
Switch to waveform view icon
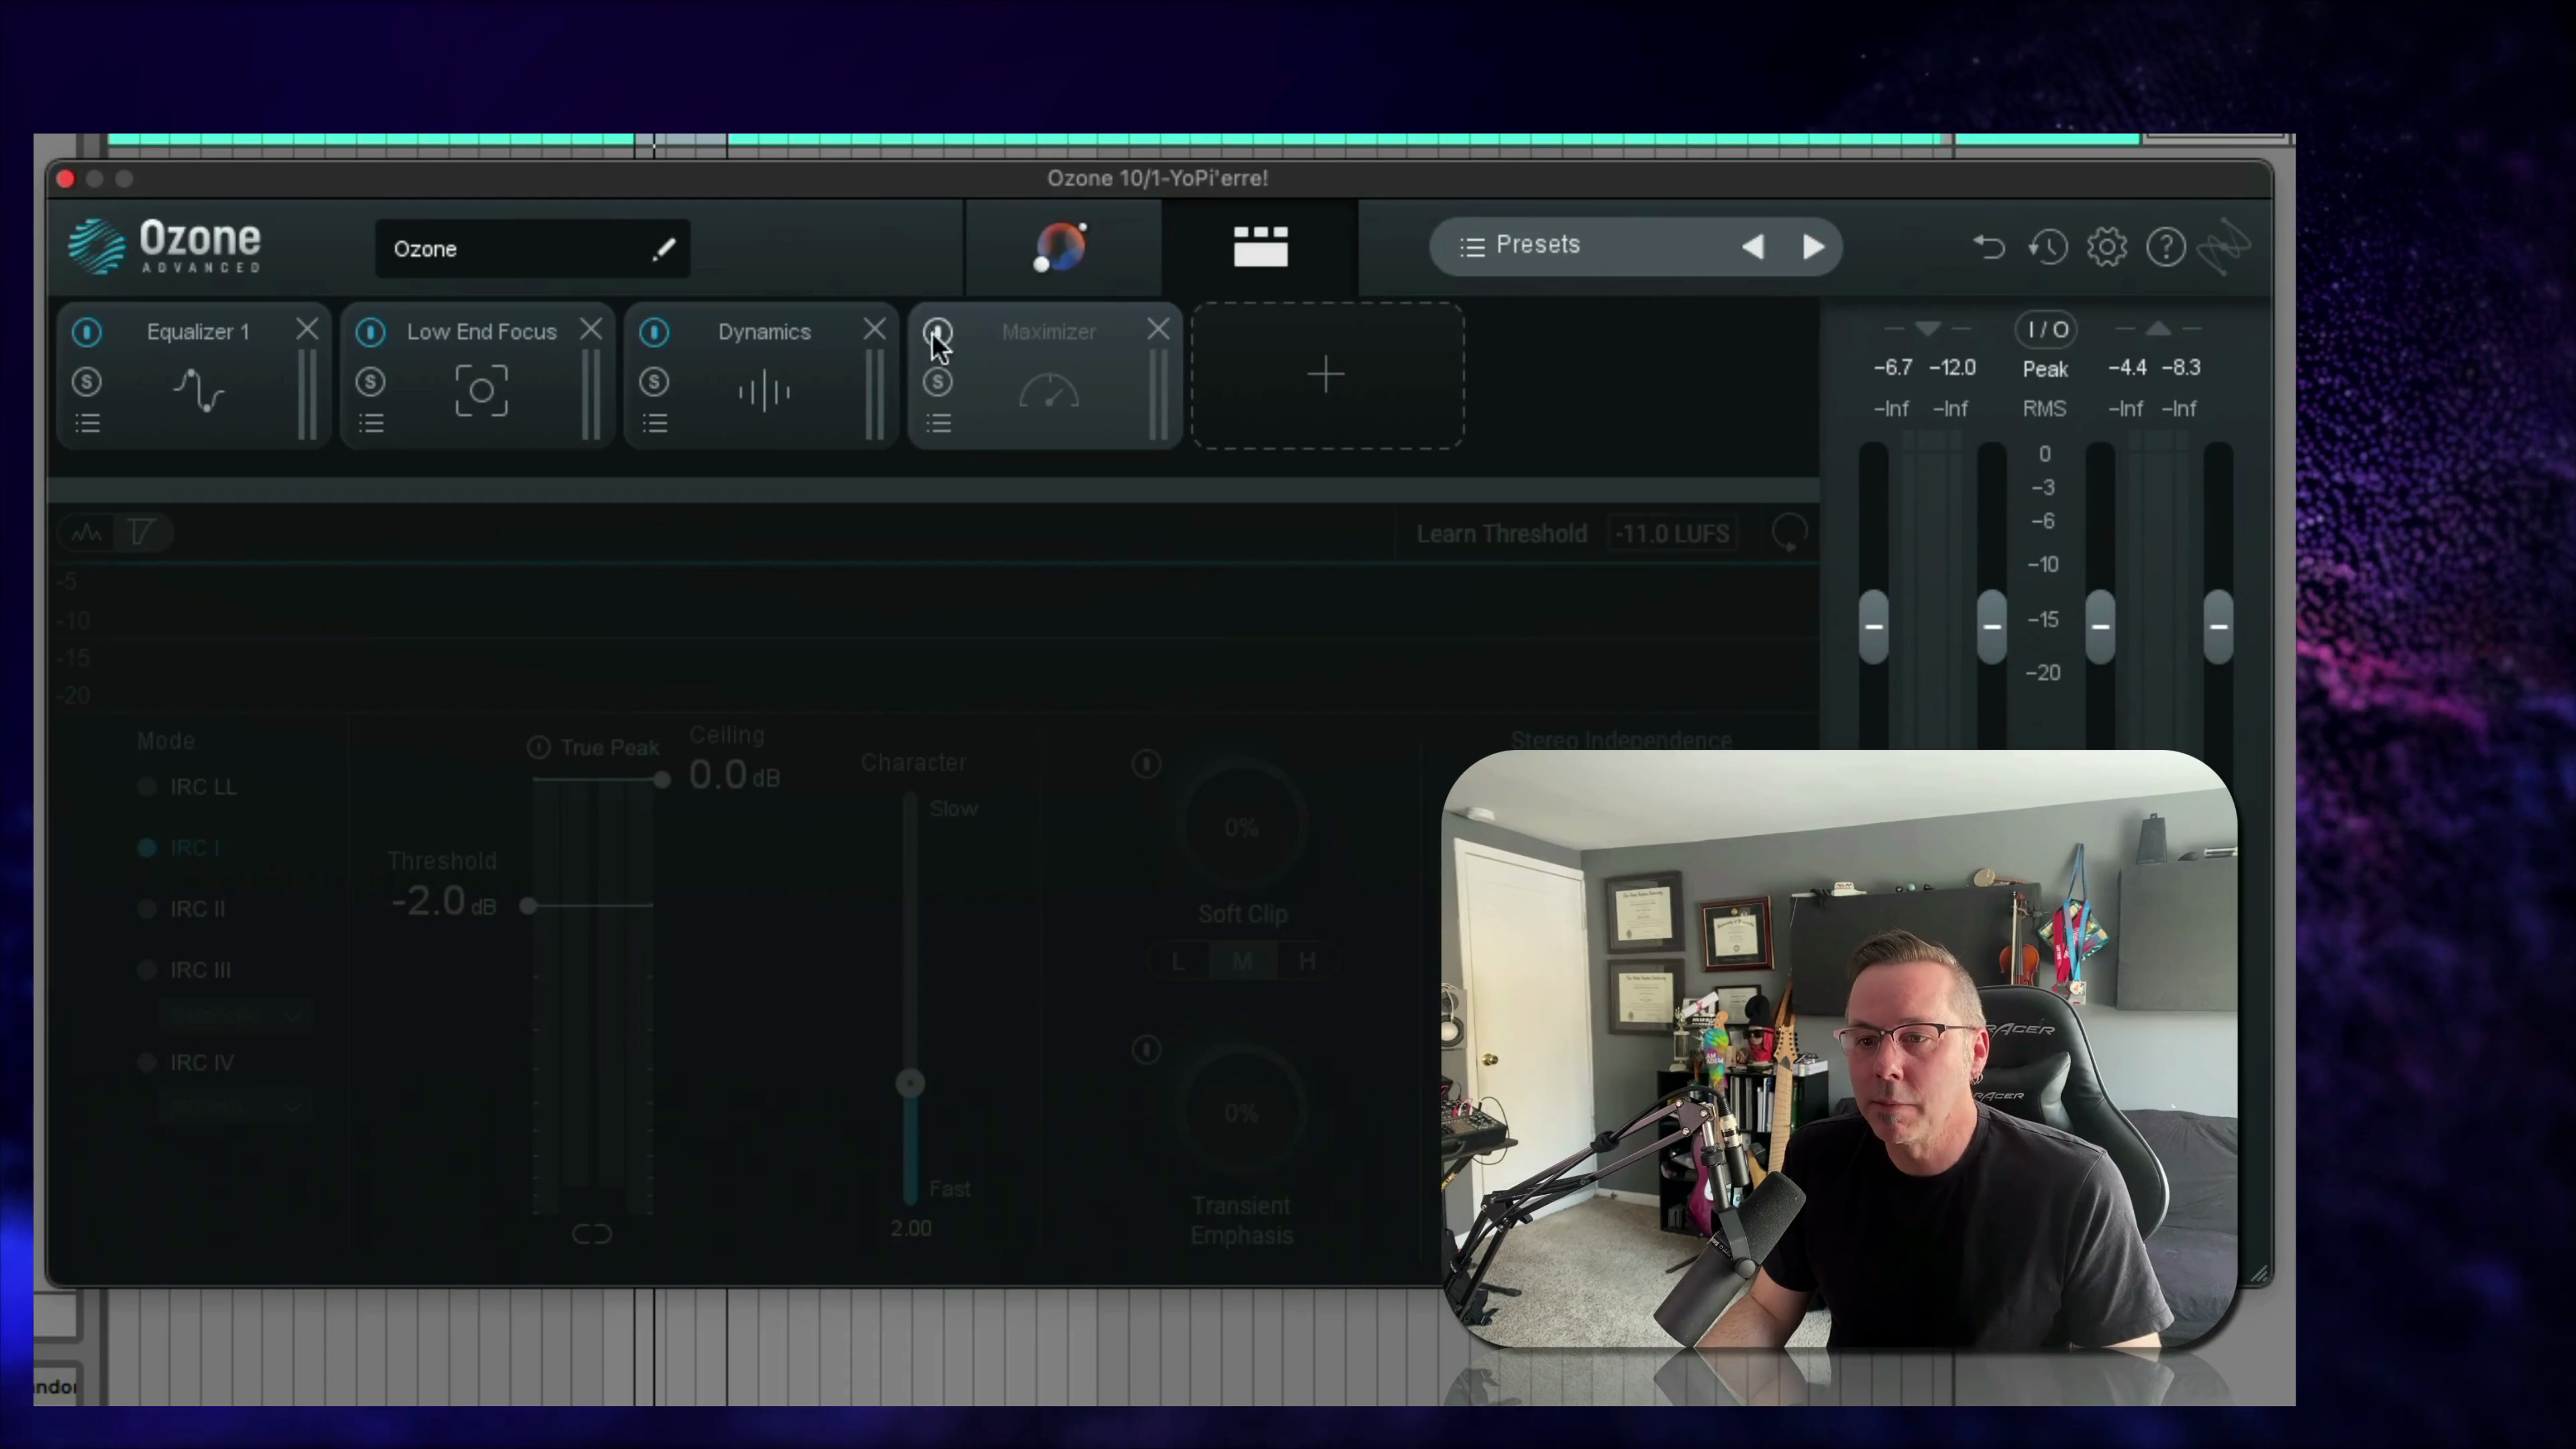point(88,533)
